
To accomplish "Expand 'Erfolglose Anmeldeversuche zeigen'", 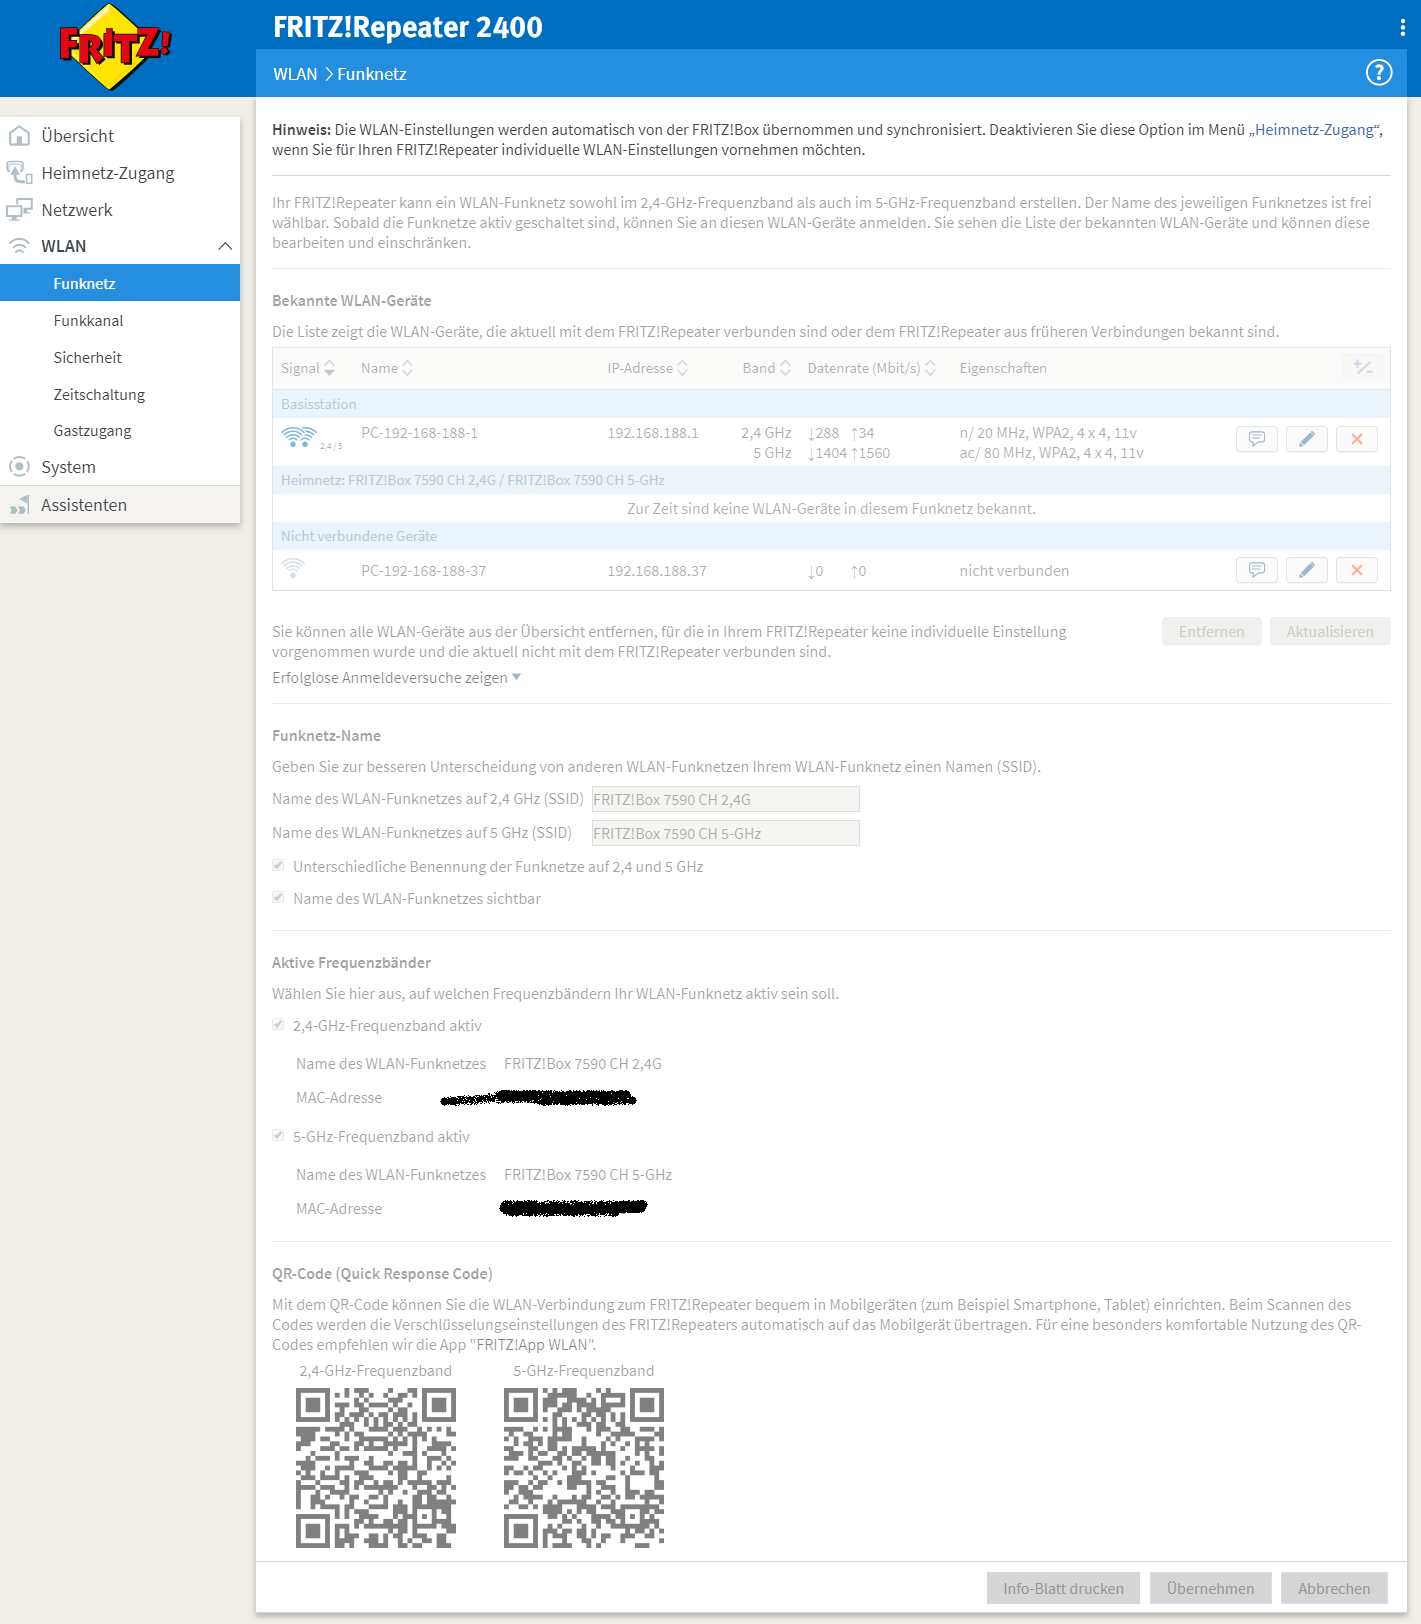I will point(396,678).
